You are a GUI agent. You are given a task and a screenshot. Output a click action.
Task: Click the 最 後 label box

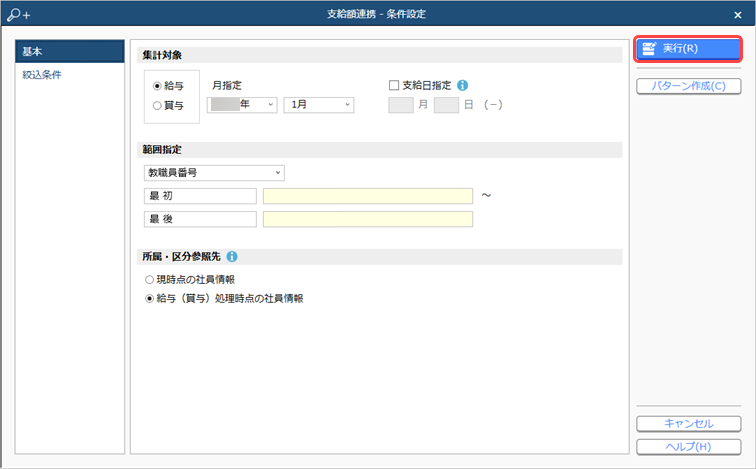200,219
